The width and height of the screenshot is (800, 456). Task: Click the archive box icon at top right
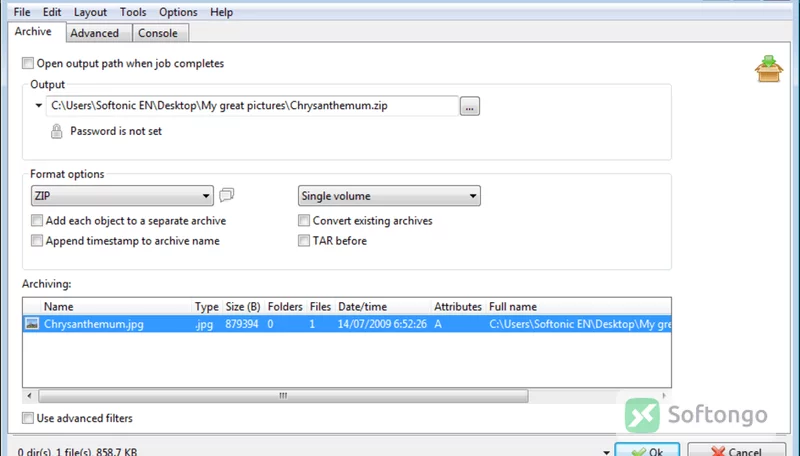tap(769, 69)
